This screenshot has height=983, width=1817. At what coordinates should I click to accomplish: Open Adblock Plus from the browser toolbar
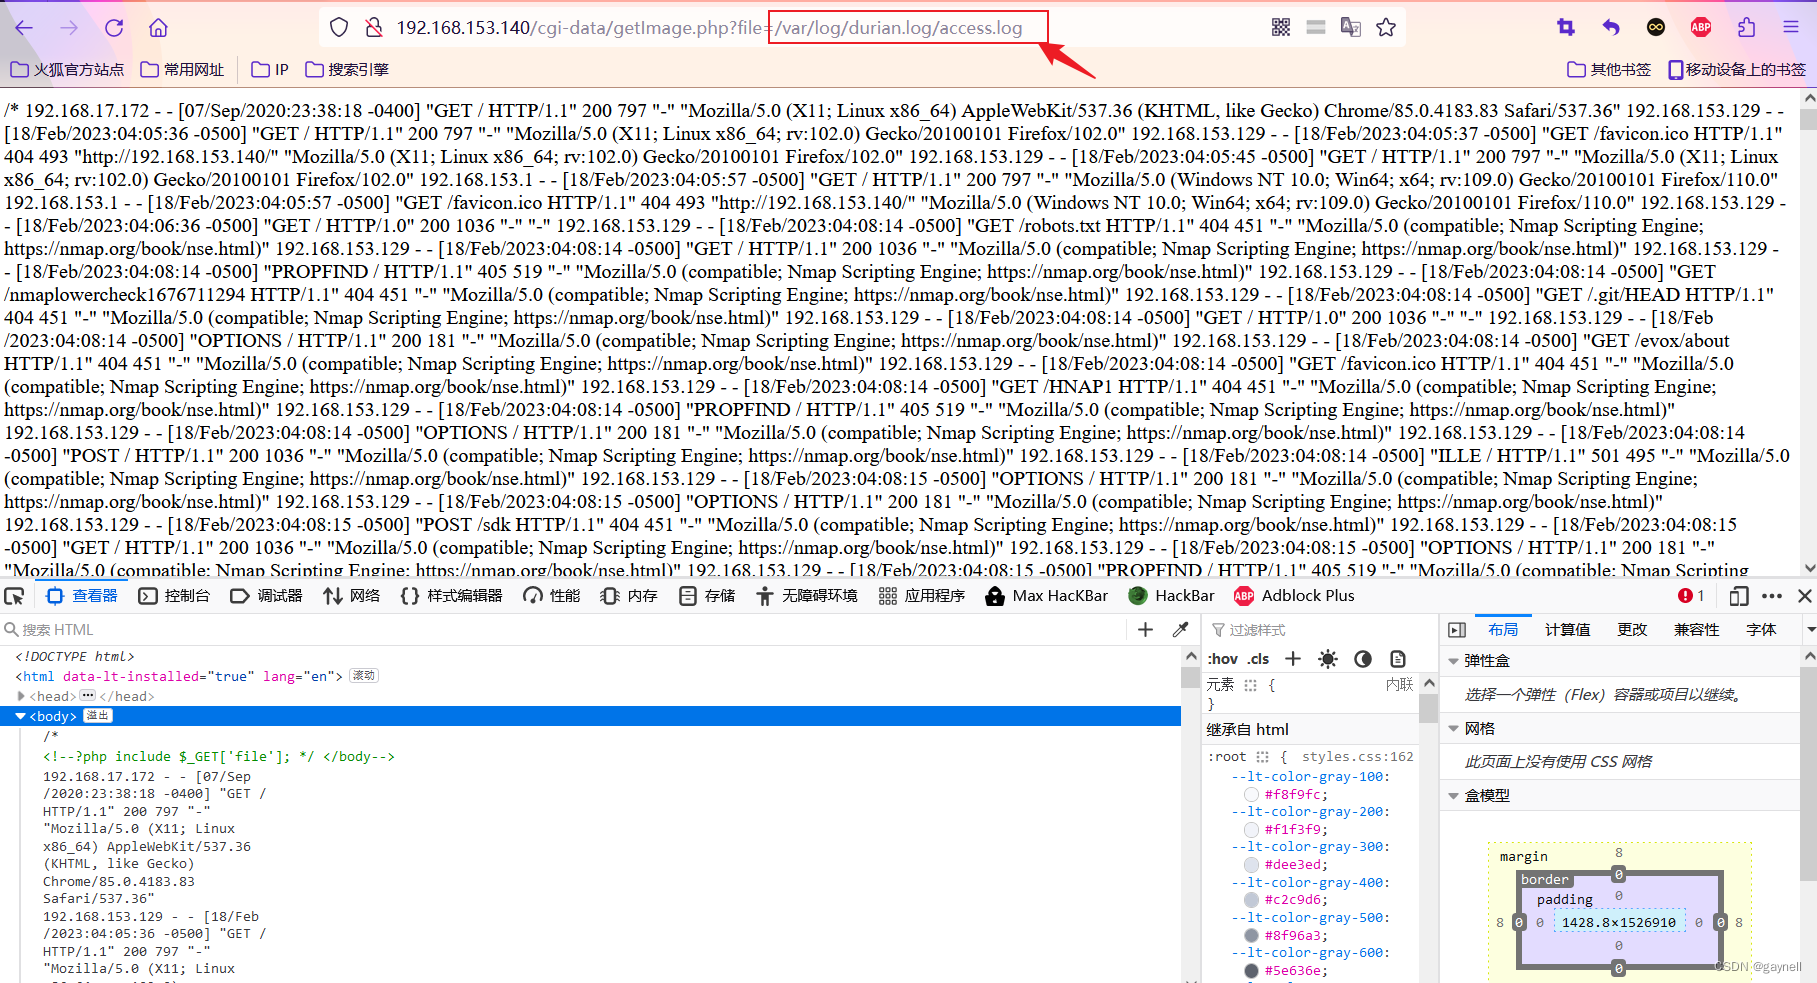click(1701, 28)
